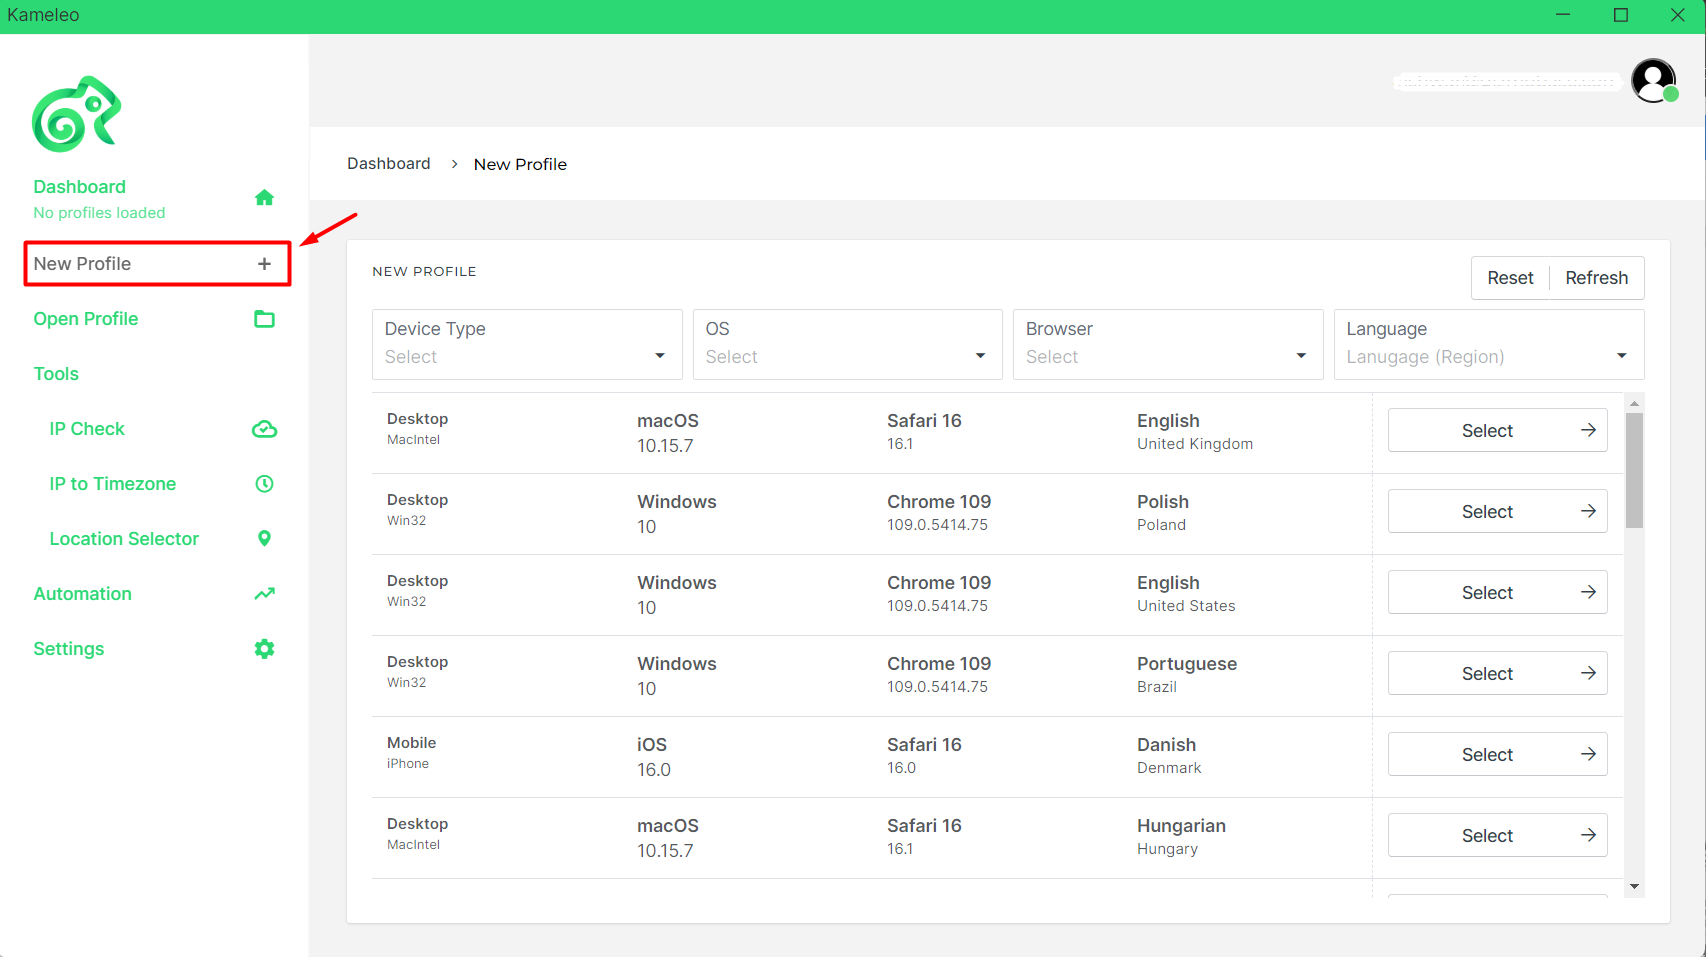1706x957 pixels.
Task: Click the Settings gear icon
Action: pyautogui.click(x=264, y=649)
